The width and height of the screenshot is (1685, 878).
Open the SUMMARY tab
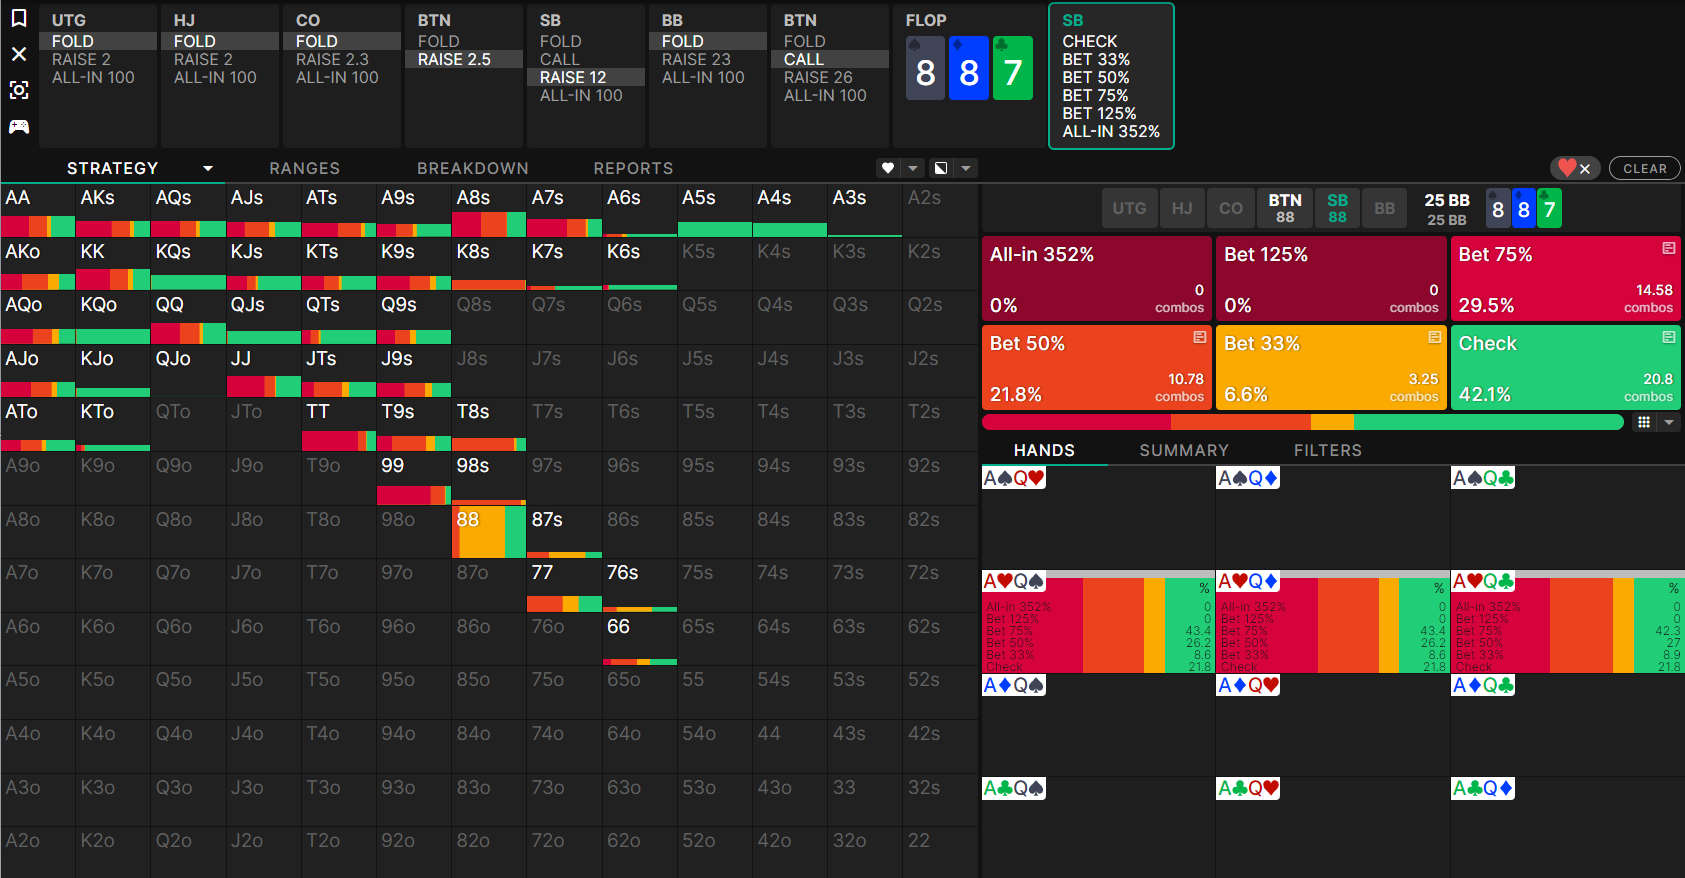click(x=1184, y=450)
